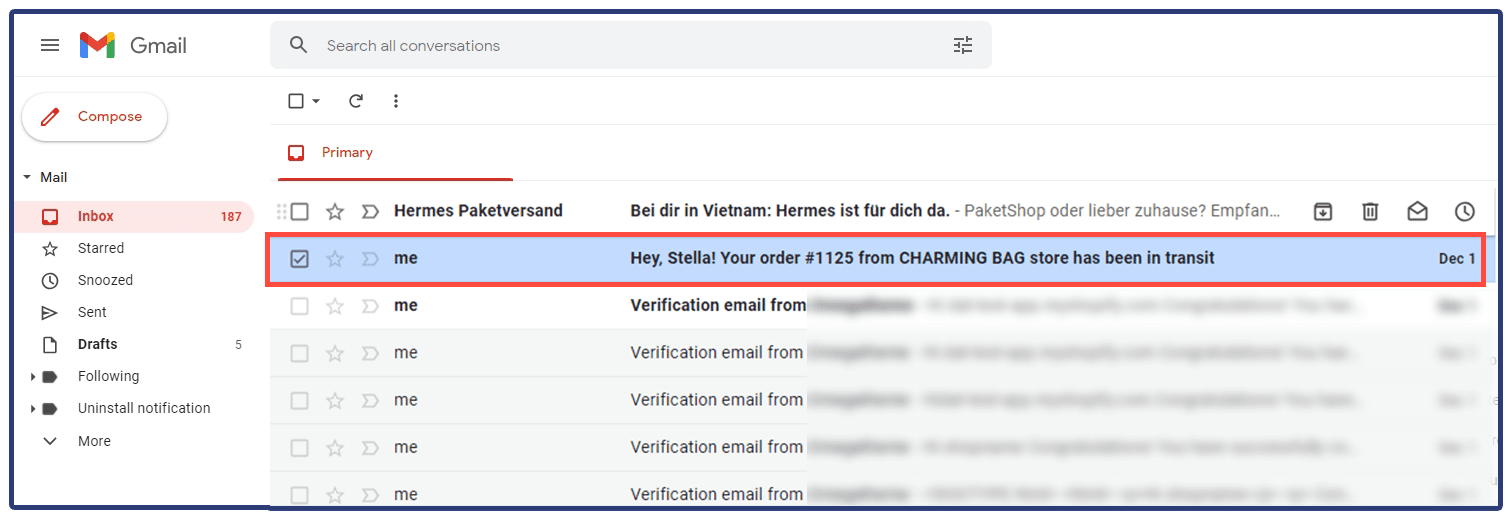Expand the Uninstall notification label
Viewport: 1512px width, 519px height.
tap(33, 409)
